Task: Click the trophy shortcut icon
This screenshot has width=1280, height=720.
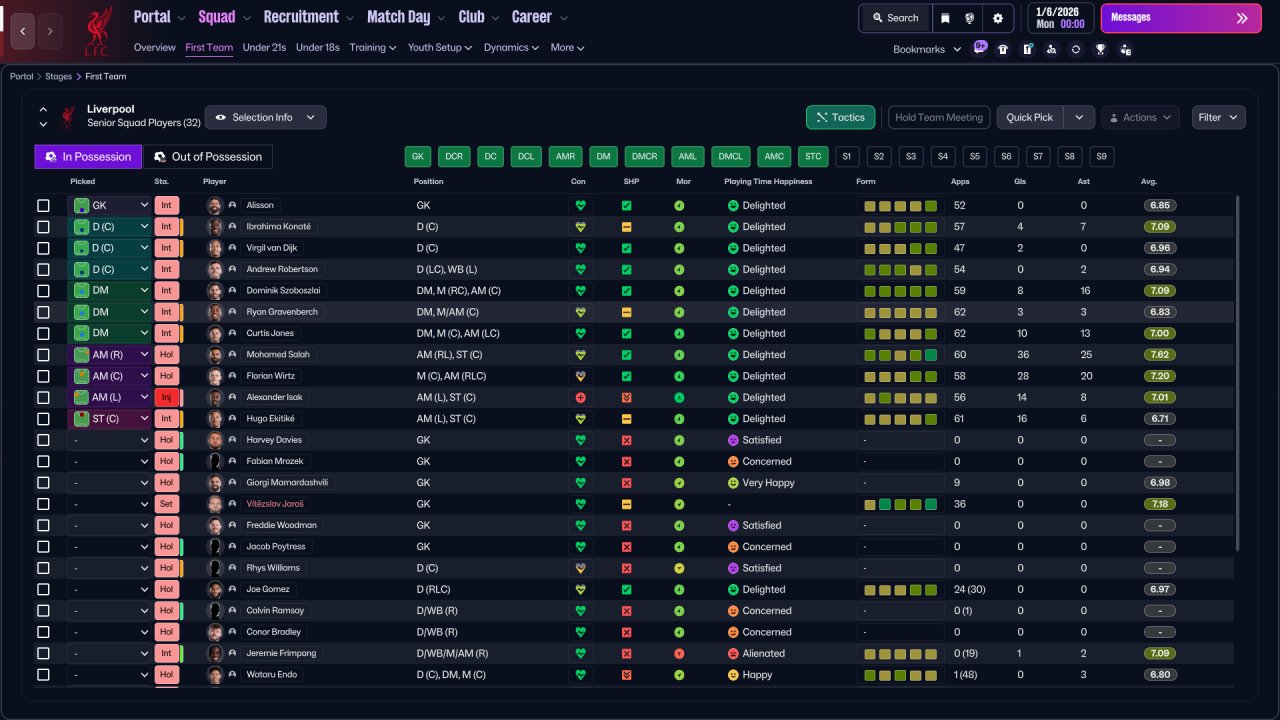Action: [1100, 49]
